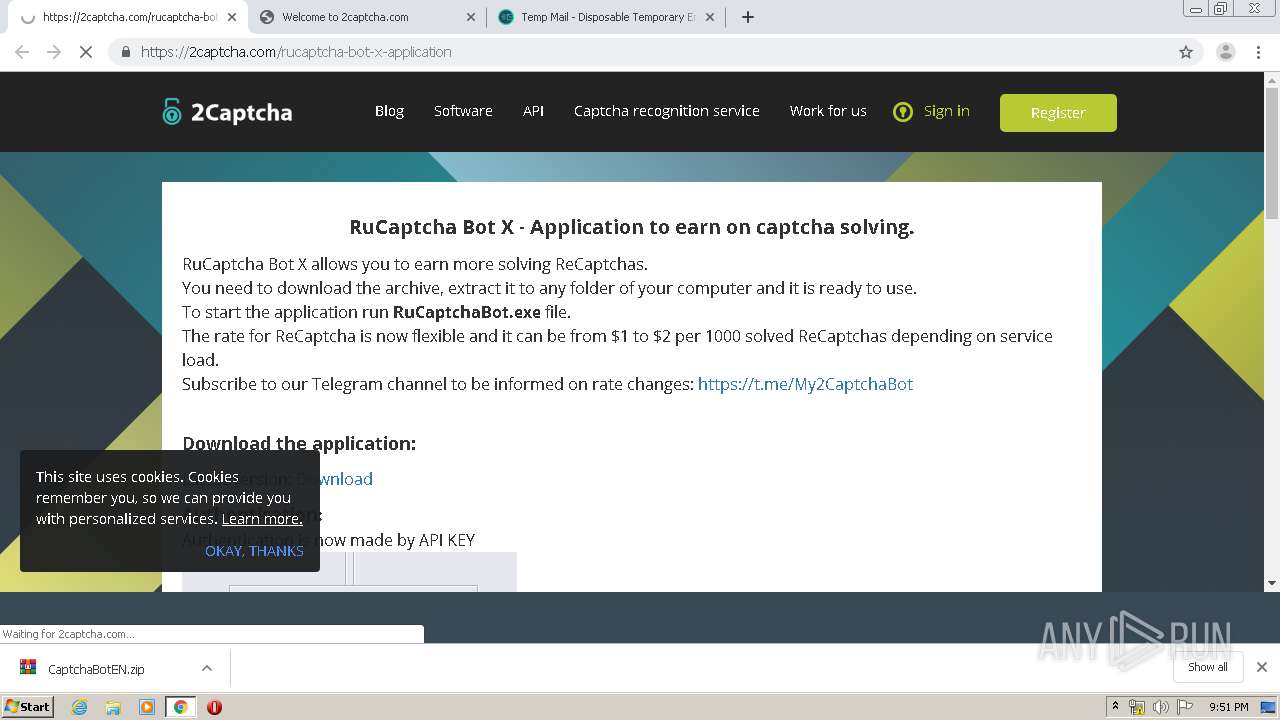Click the WinRAR icon of the downloaded zip
This screenshot has width=1280, height=720.
[x=28, y=668]
